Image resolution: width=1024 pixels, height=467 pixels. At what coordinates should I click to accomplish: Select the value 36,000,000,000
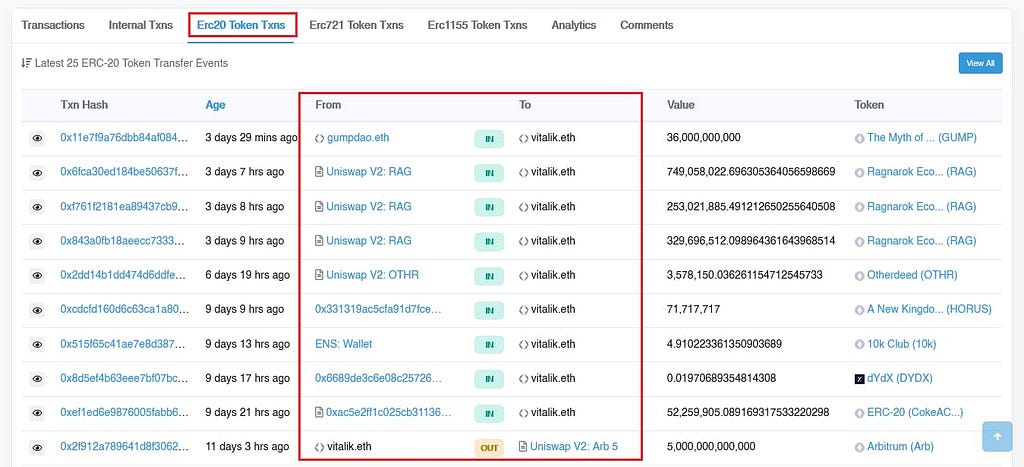[x=703, y=138]
